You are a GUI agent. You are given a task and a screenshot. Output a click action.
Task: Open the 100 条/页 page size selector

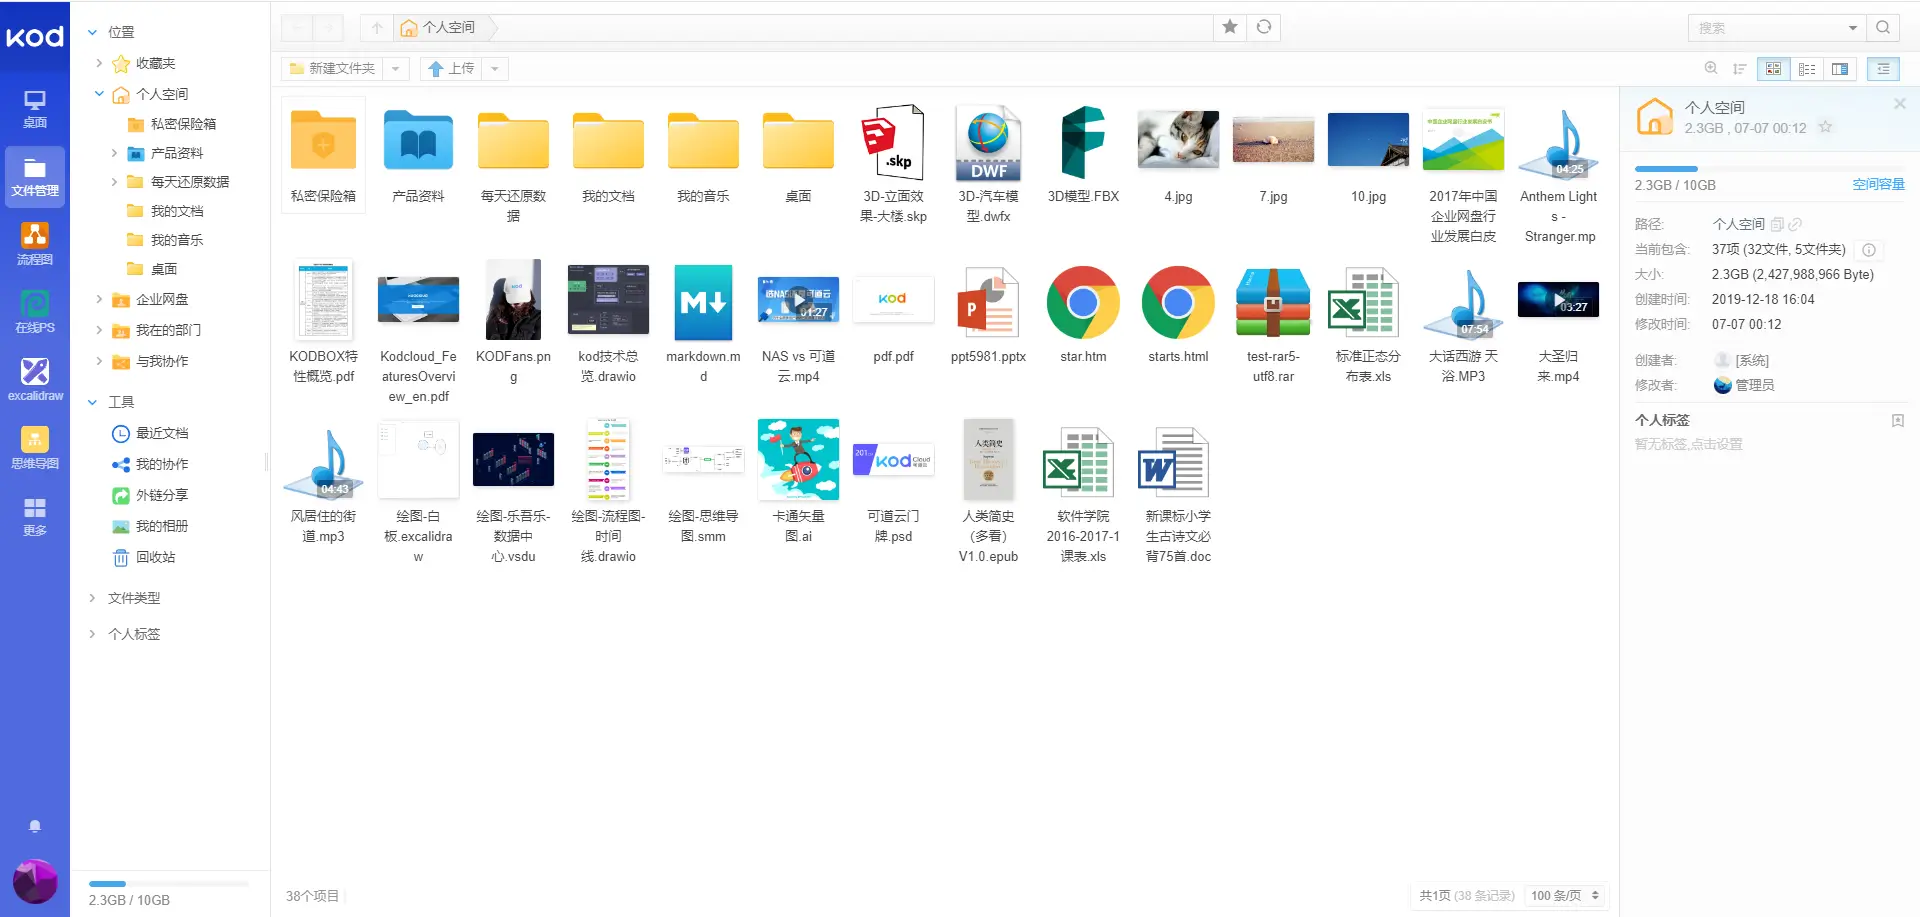[1565, 896]
